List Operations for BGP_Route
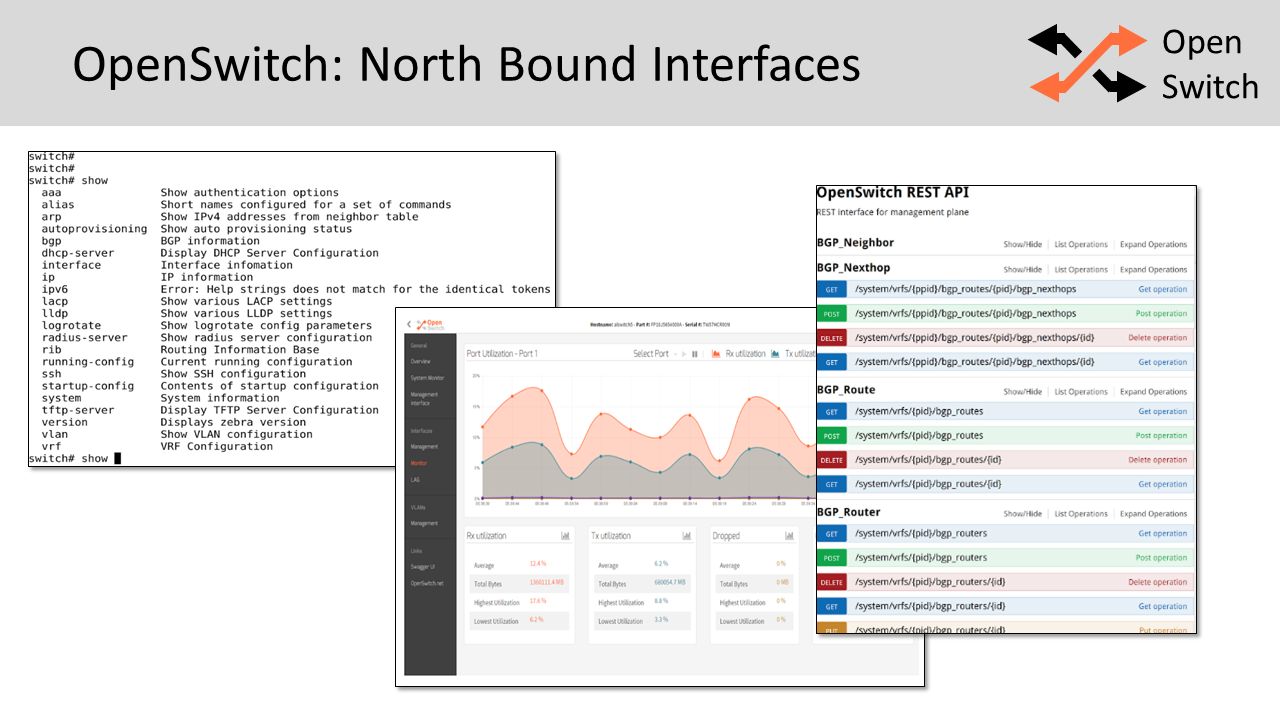This screenshot has height=720, width=1280. [x=1081, y=392]
